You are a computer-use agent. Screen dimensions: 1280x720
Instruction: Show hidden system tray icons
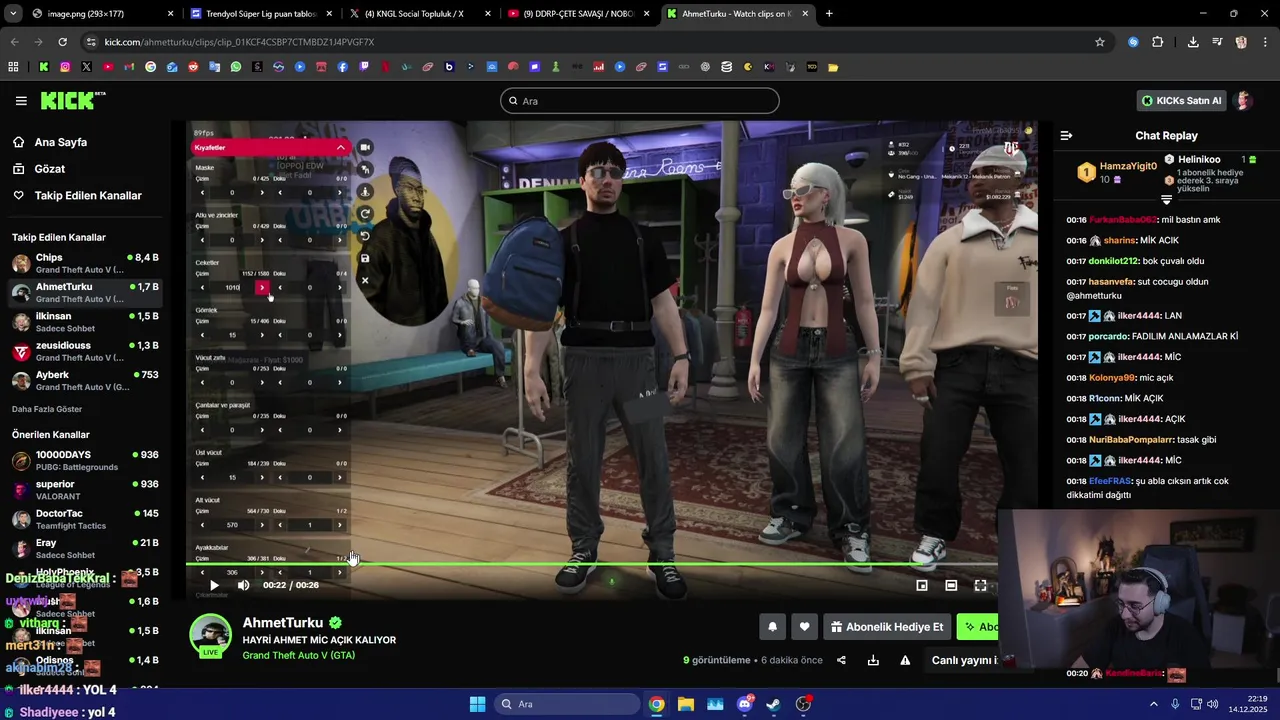1153,704
